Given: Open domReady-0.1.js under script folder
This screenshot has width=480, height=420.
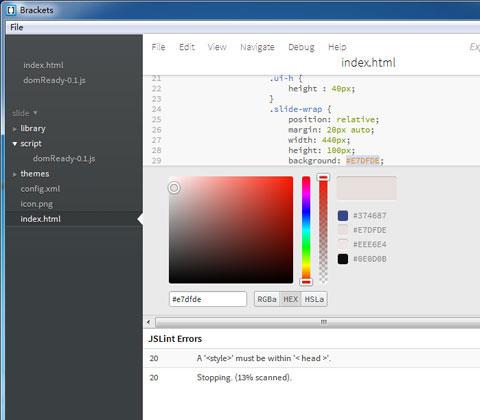Looking at the screenshot, I should tap(64, 159).
